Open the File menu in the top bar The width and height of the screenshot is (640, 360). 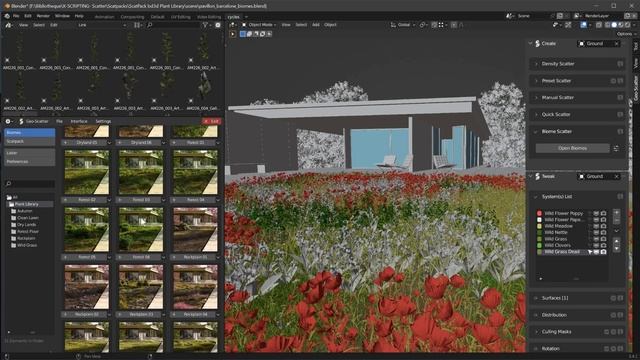coord(16,16)
